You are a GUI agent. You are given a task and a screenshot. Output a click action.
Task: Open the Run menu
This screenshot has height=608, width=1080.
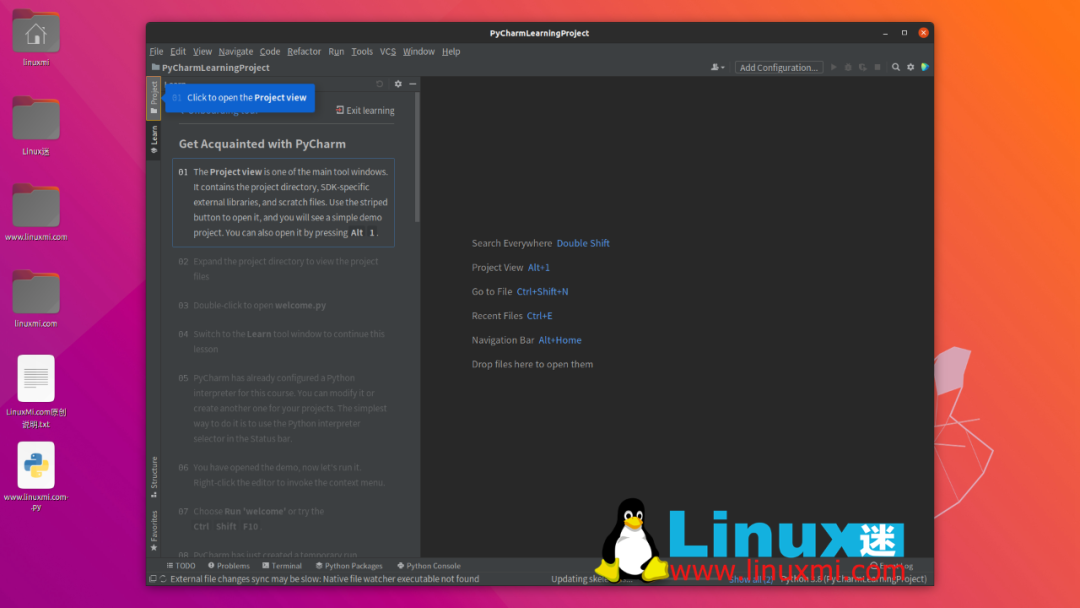click(x=336, y=52)
